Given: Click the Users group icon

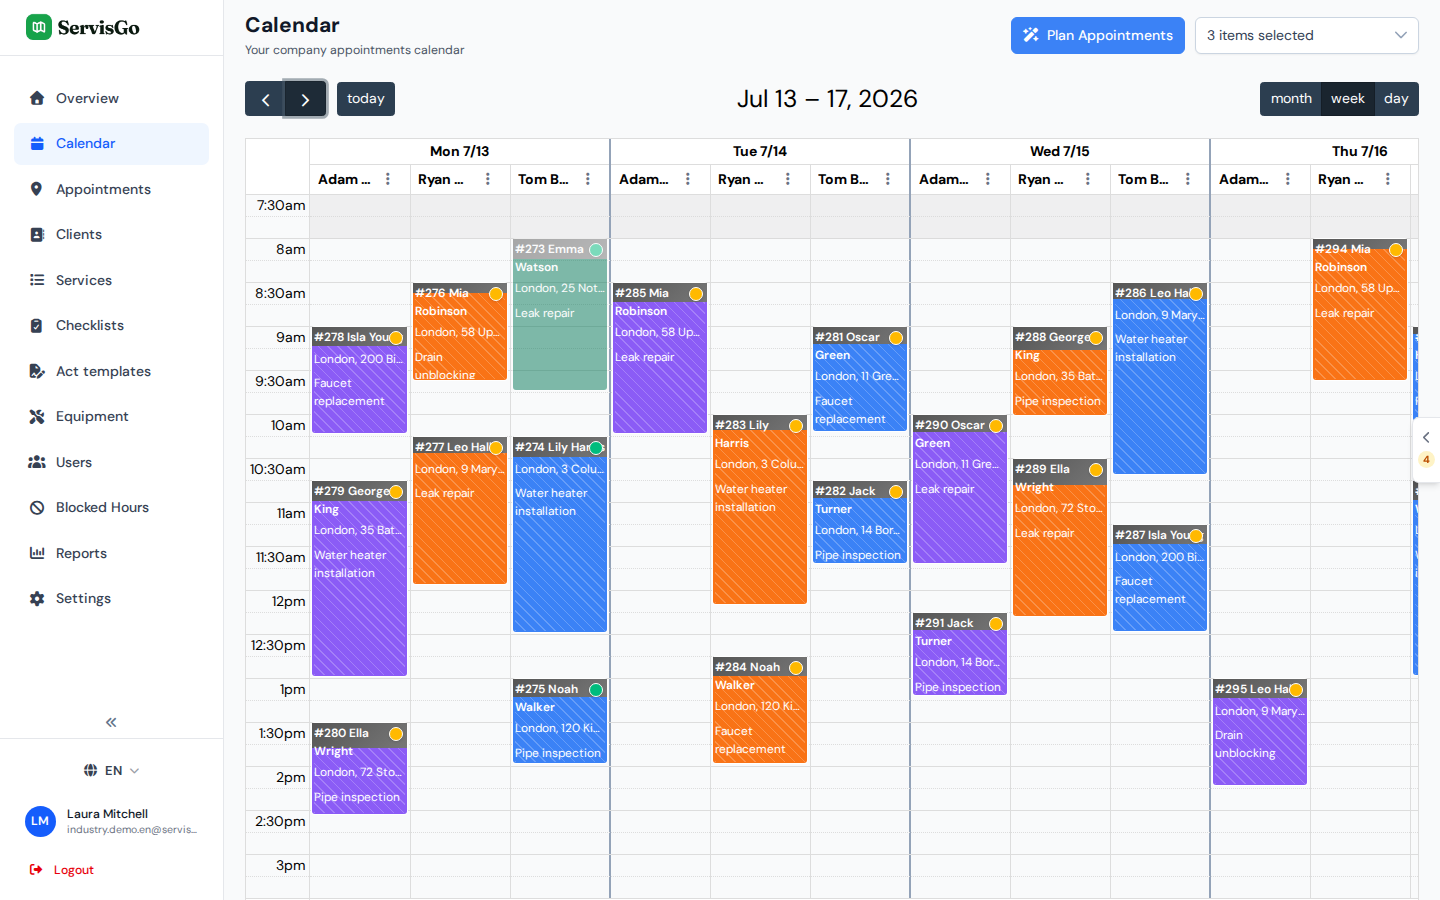Looking at the screenshot, I should [x=37, y=462].
